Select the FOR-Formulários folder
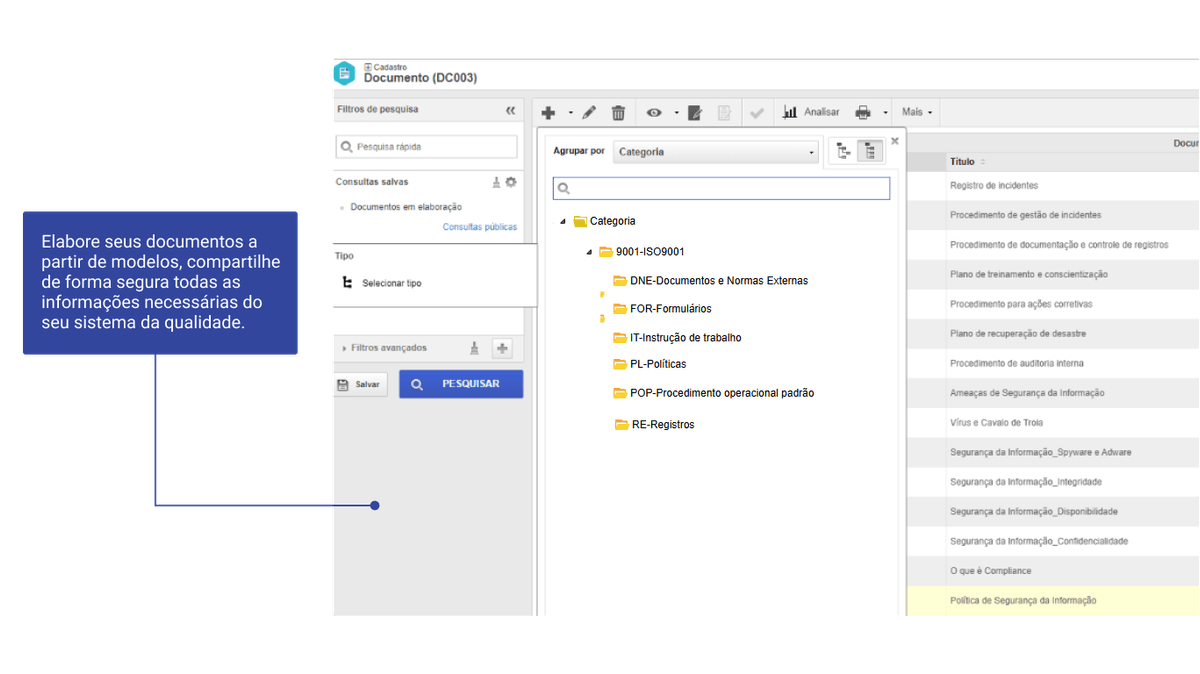 coord(670,309)
